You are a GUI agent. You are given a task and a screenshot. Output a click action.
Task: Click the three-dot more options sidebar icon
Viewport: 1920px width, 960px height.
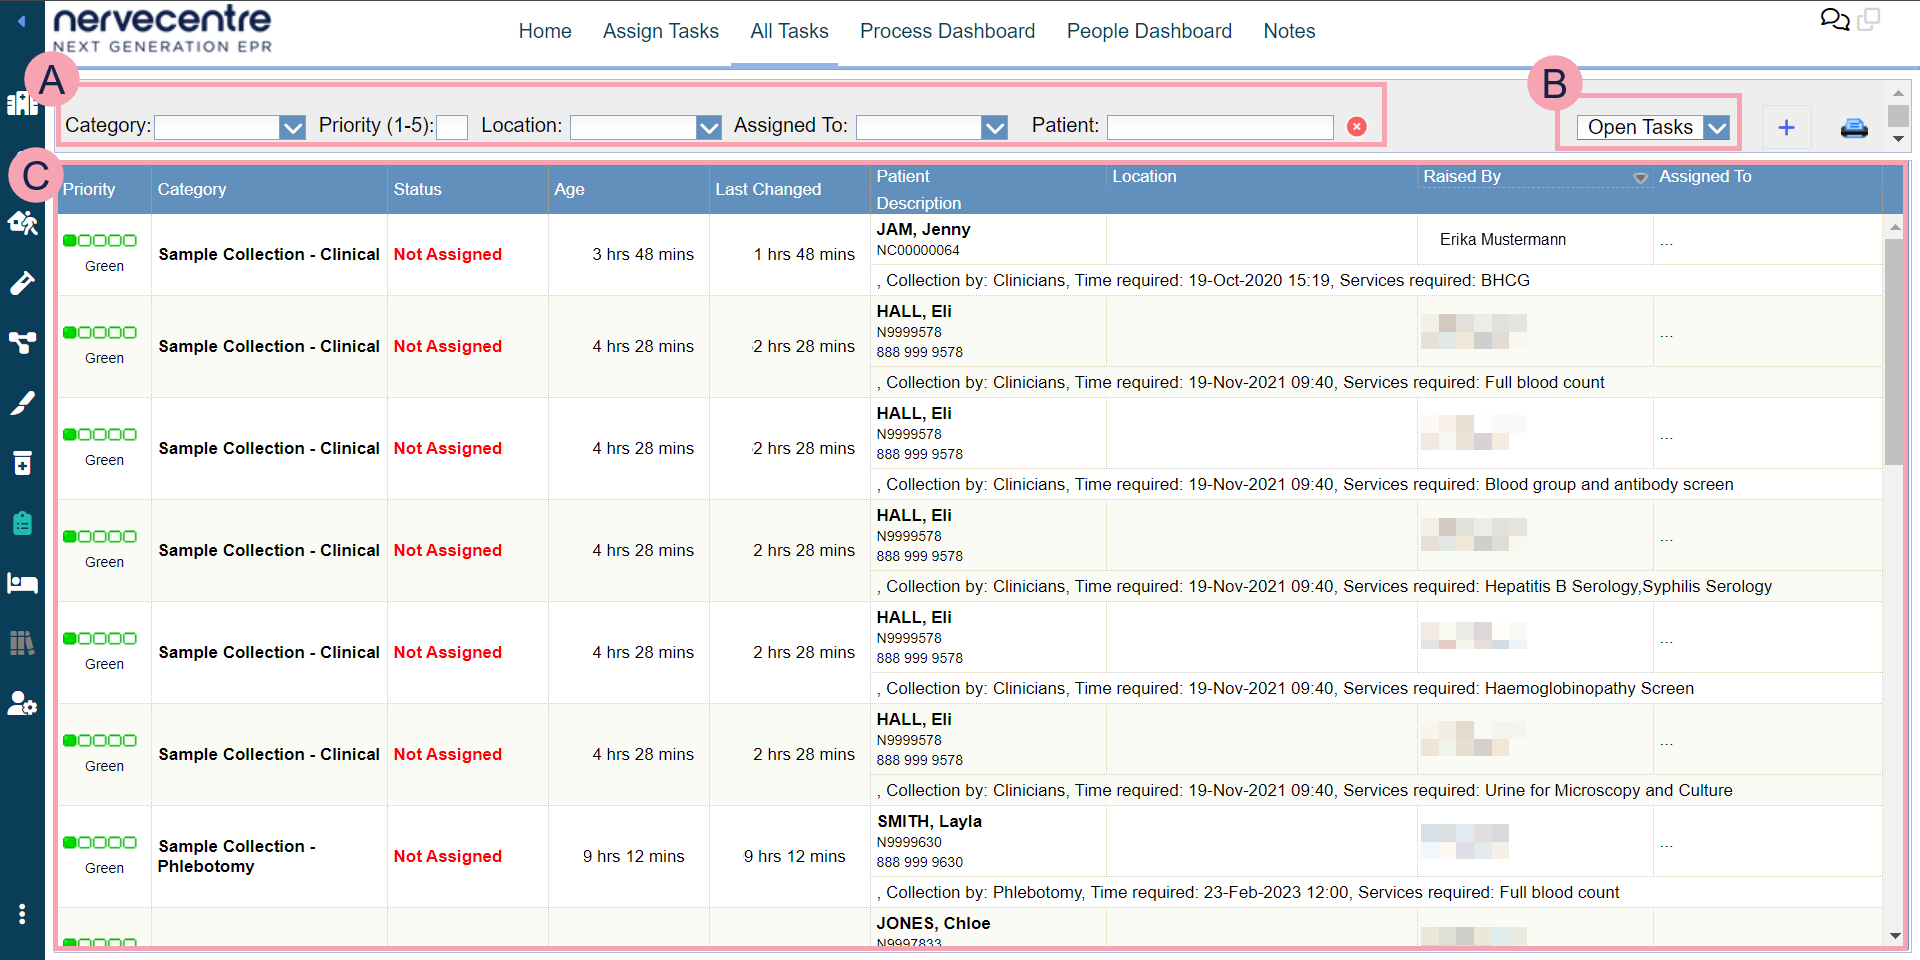[x=22, y=914]
